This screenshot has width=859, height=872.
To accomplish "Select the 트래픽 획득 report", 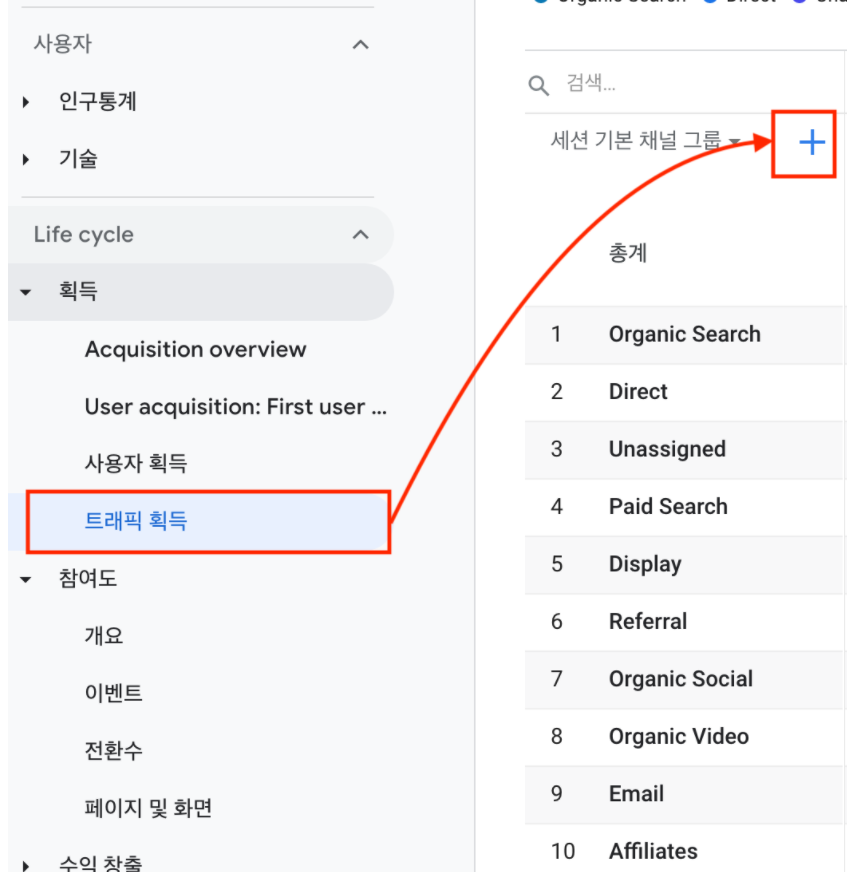I will pyautogui.click(x=208, y=522).
